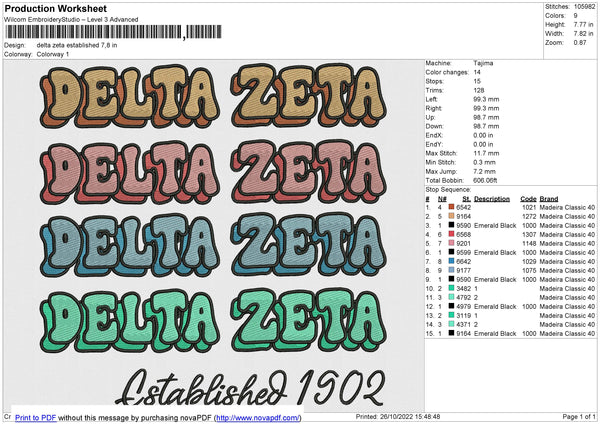Select the Wilcom EmbroideryStudio subtitle
The height and width of the screenshot is (424, 600).
71,19
